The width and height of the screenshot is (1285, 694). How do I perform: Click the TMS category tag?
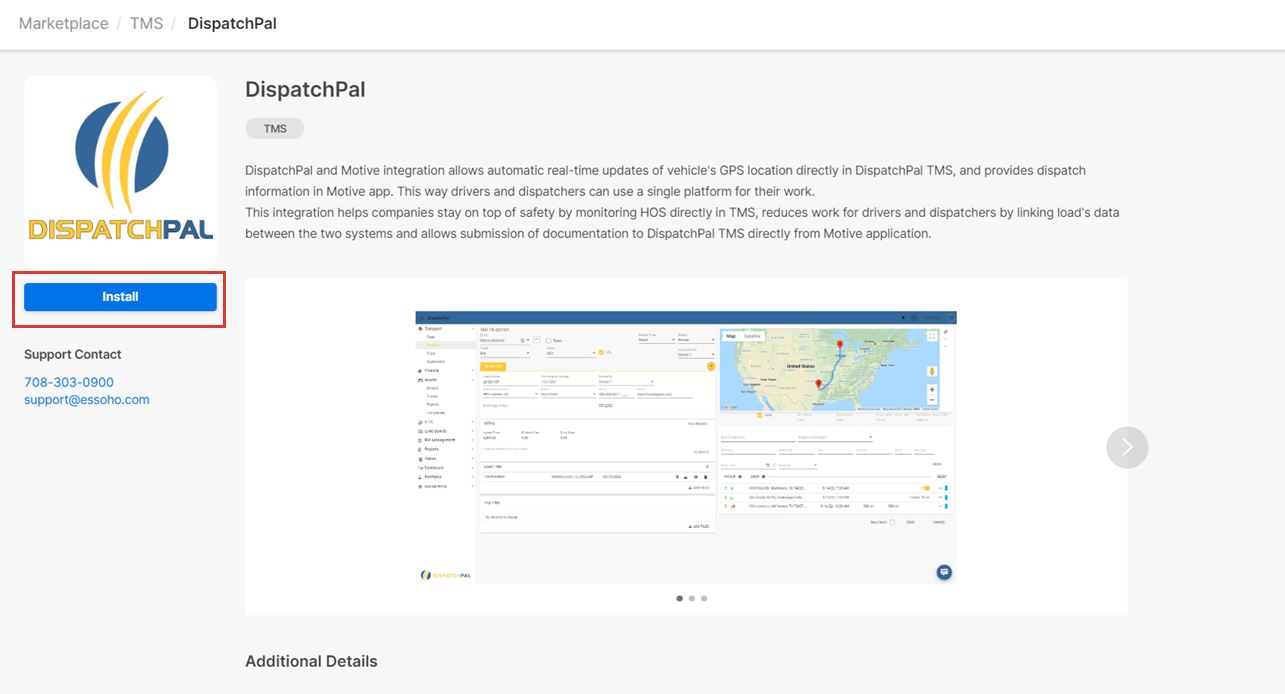[x=275, y=128]
